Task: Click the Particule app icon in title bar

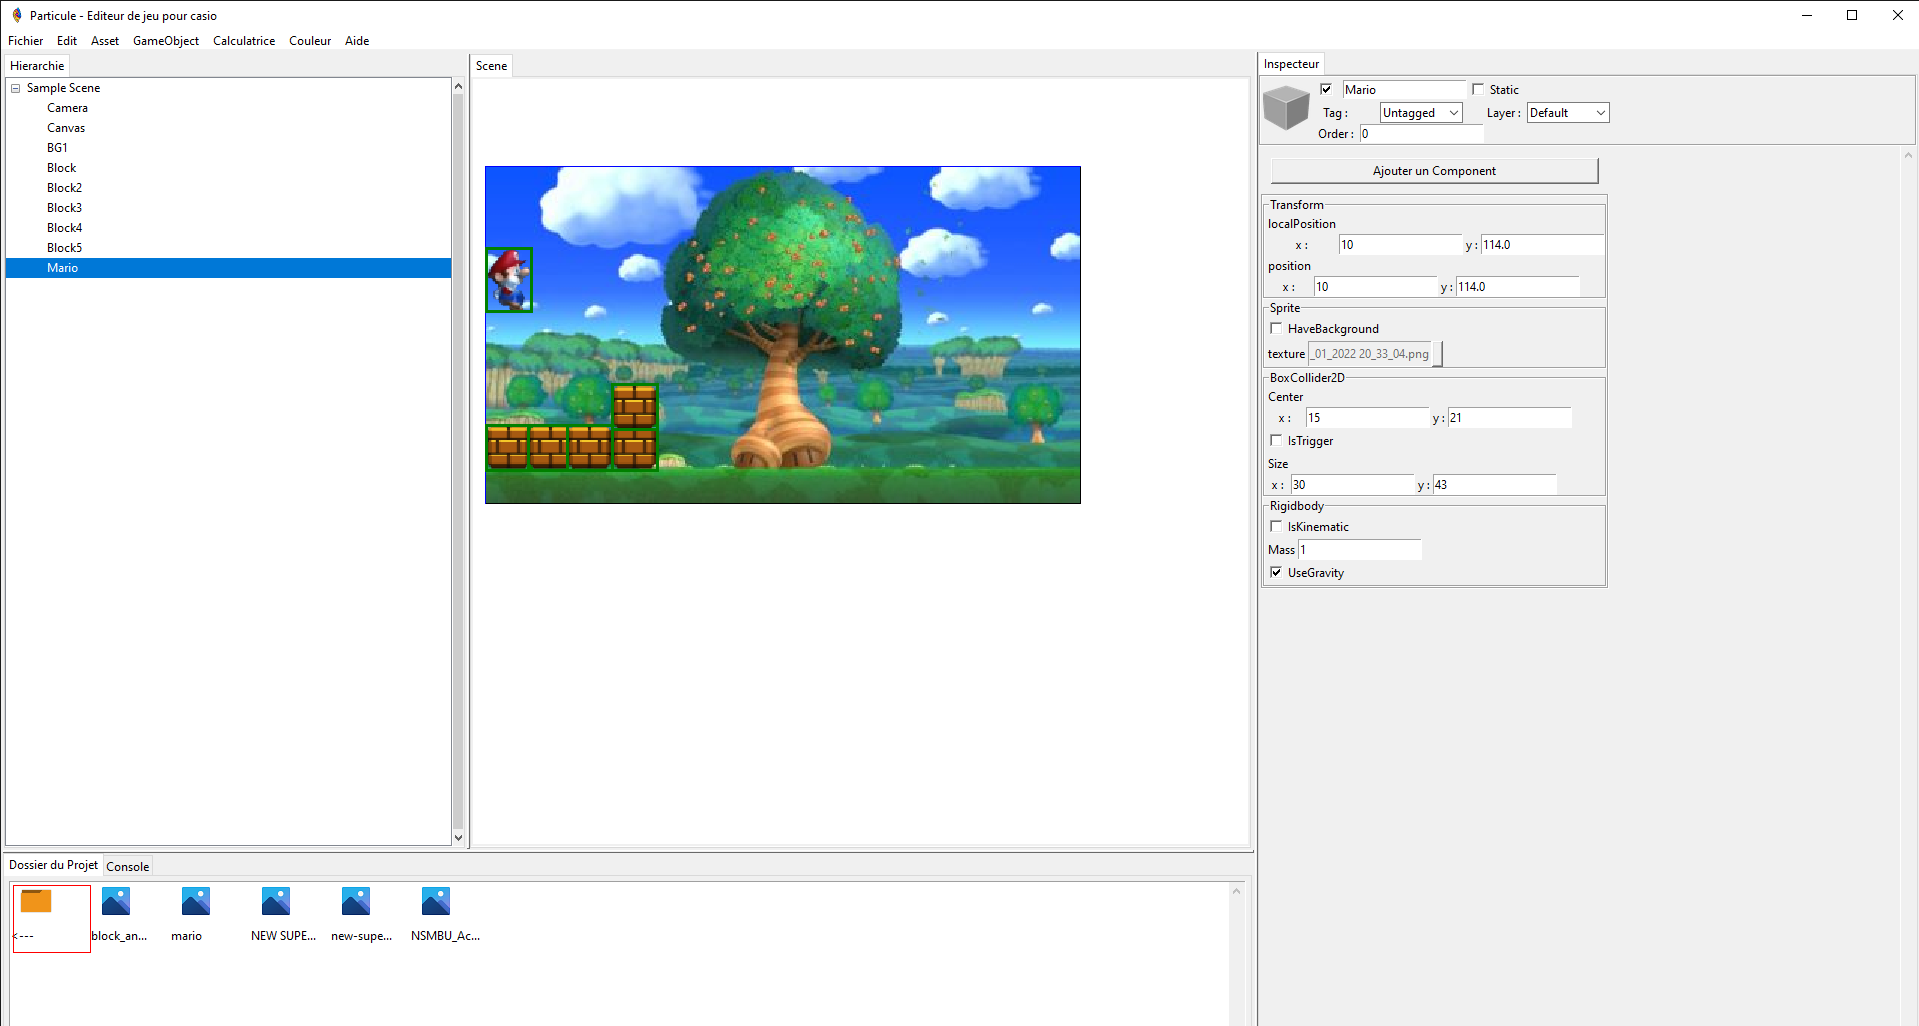Action: pyautogui.click(x=17, y=15)
